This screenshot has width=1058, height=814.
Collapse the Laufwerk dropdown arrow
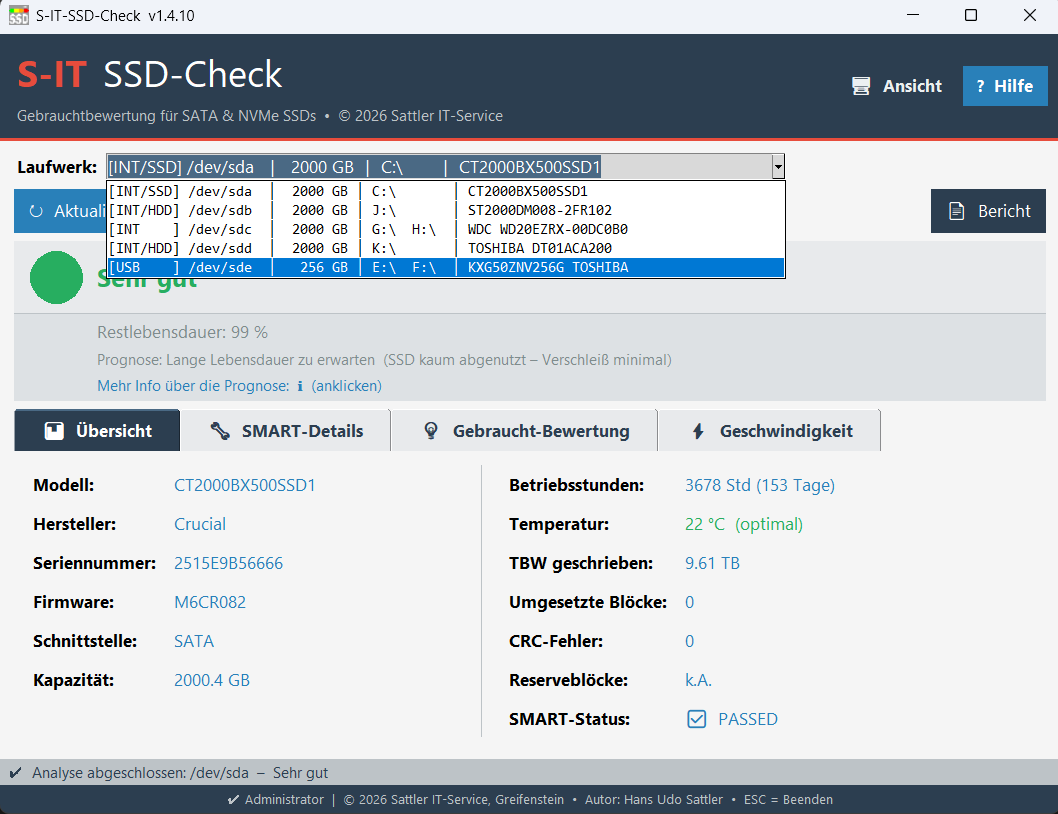[778, 167]
